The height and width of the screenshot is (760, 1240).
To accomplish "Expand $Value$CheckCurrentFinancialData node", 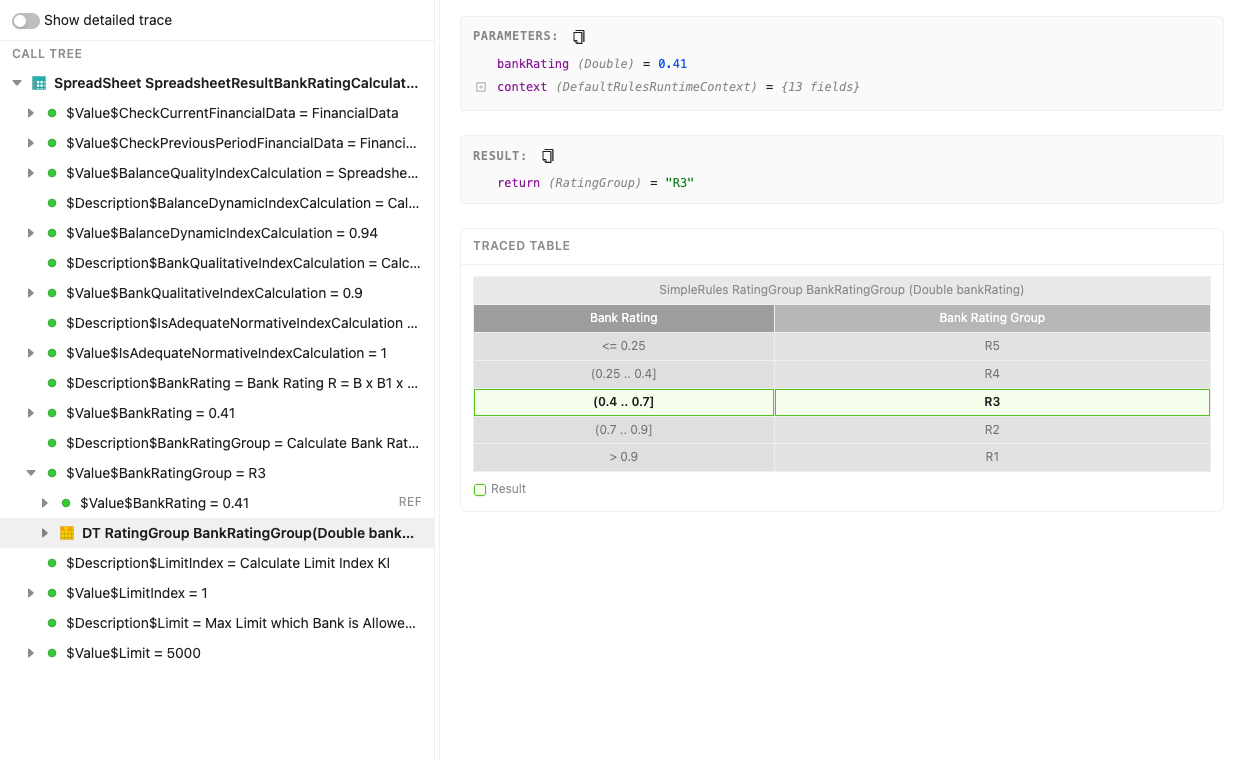I will point(31,113).
